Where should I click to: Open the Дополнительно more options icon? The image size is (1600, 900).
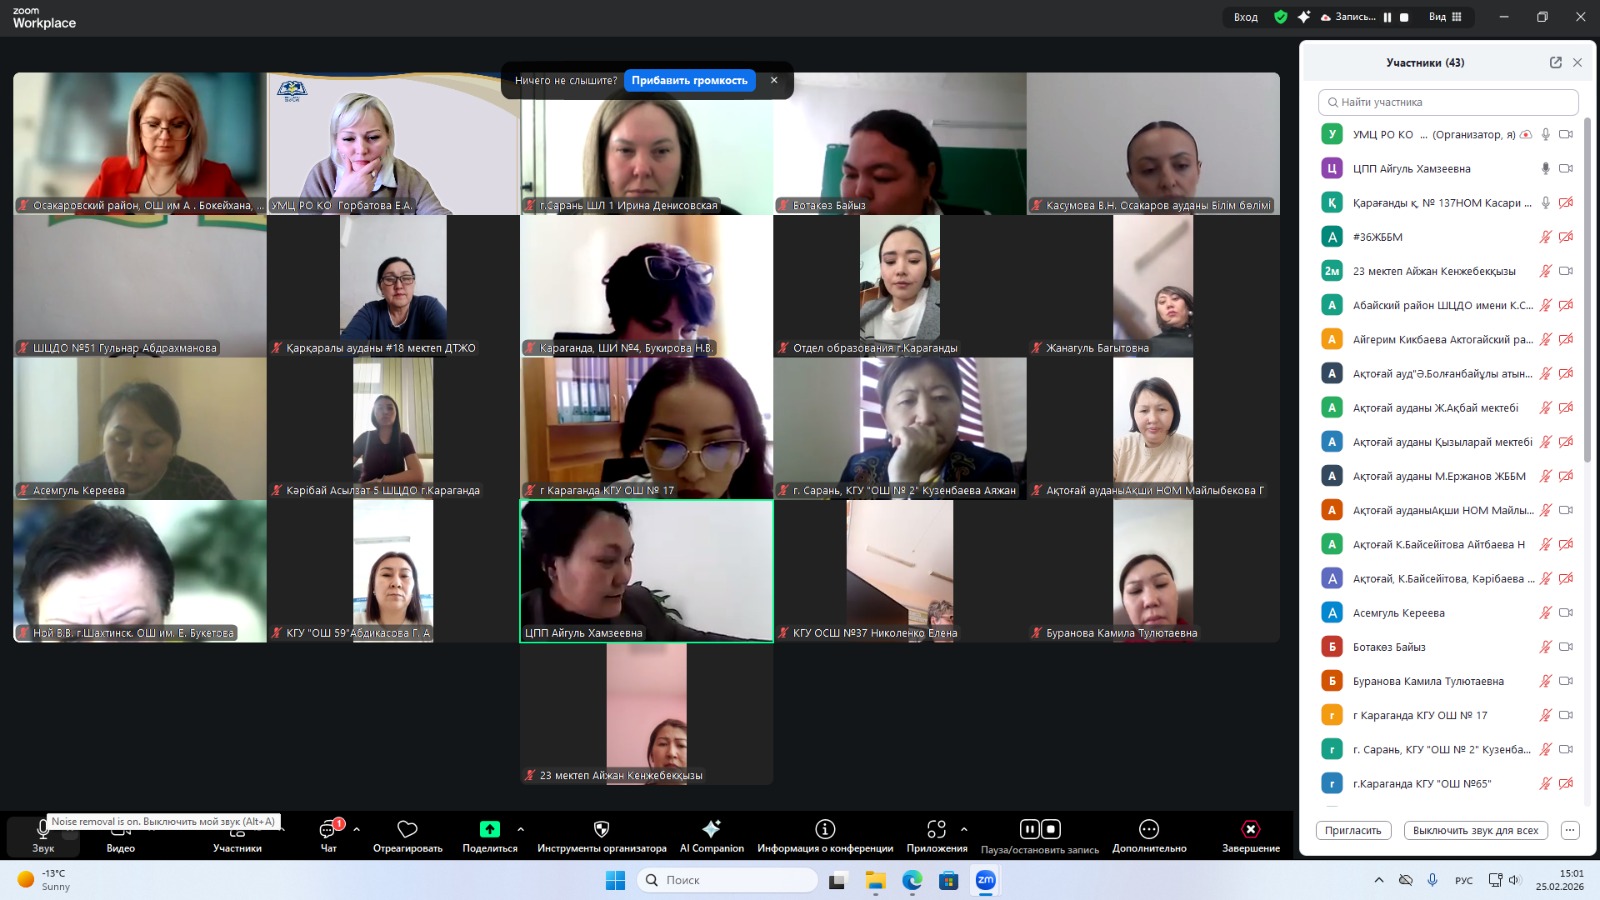tap(1149, 829)
